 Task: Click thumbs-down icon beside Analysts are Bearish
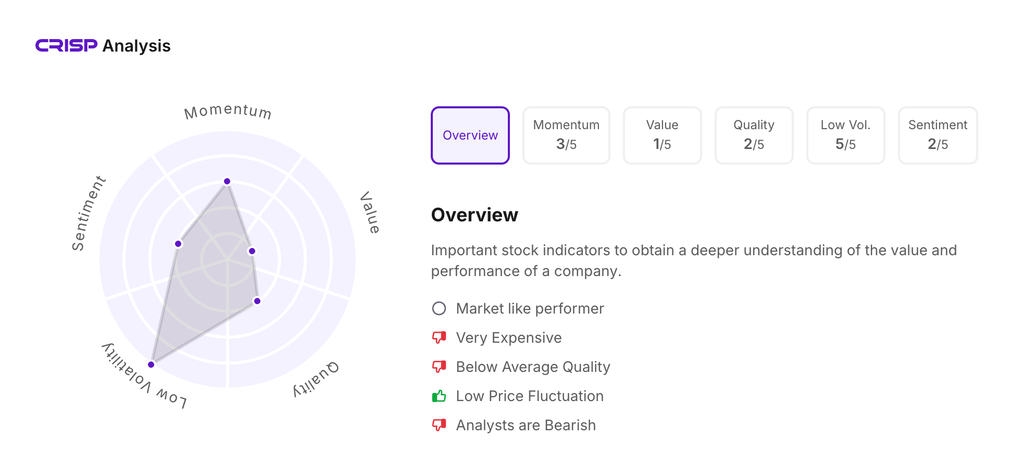coord(439,425)
